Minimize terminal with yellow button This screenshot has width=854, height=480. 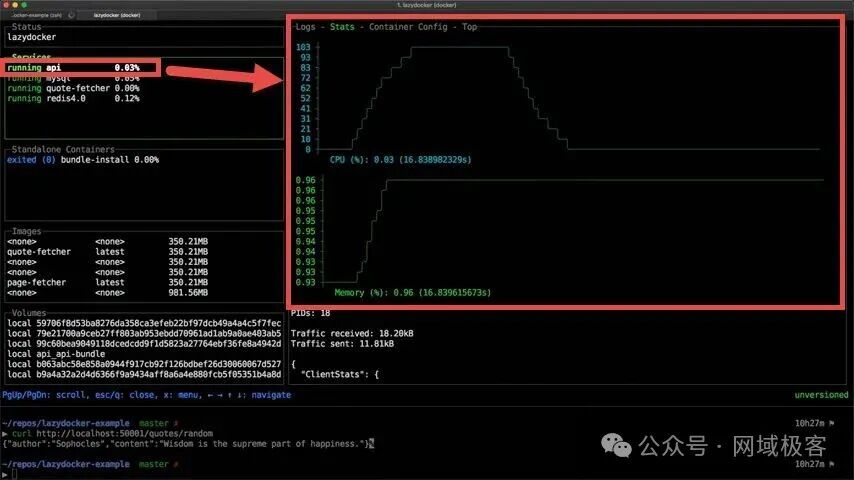tap(15, 5)
